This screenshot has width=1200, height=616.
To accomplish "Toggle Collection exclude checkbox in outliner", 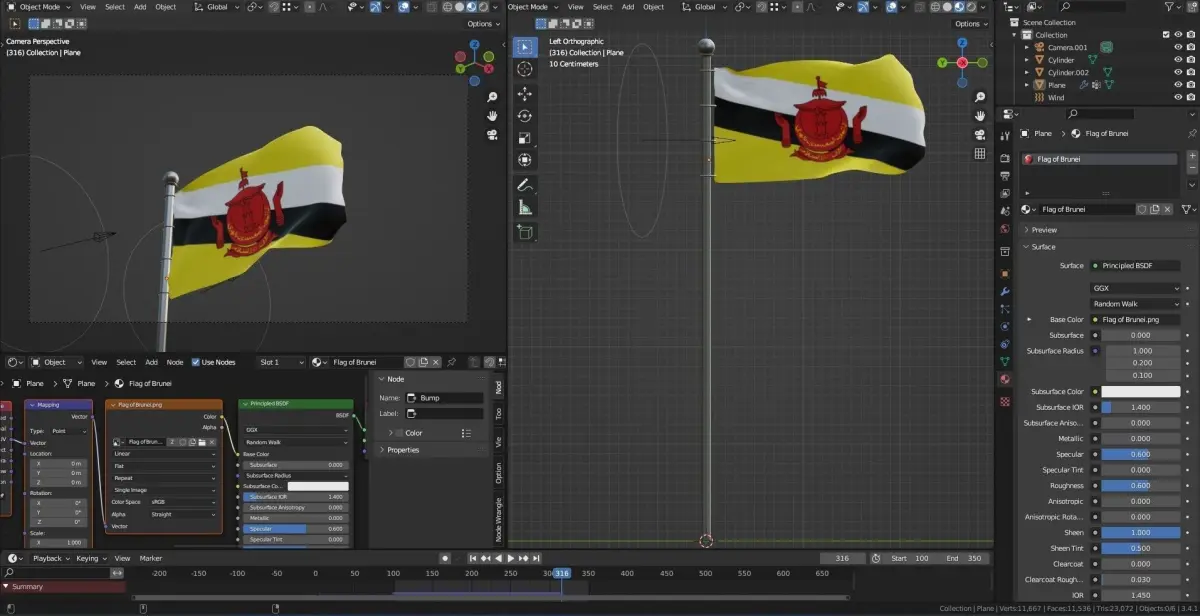I will click(1166, 35).
